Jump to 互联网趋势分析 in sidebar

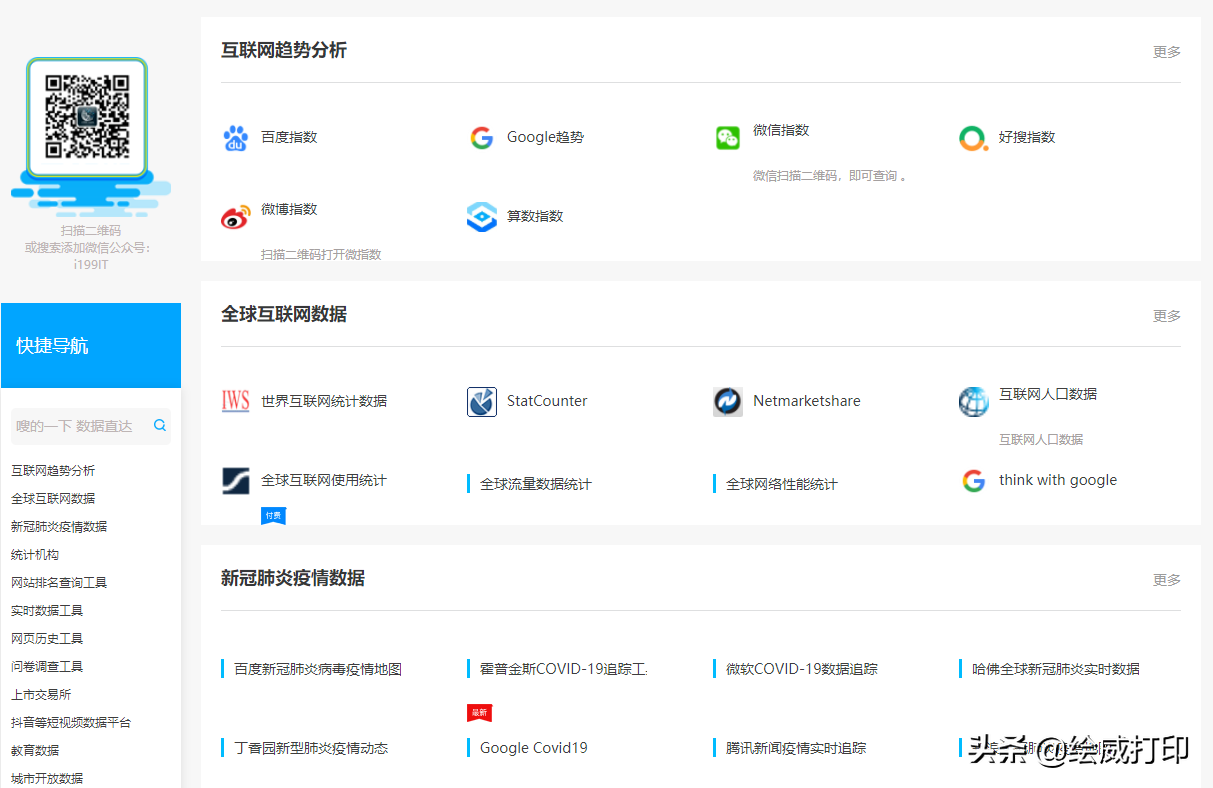pos(53,471)
